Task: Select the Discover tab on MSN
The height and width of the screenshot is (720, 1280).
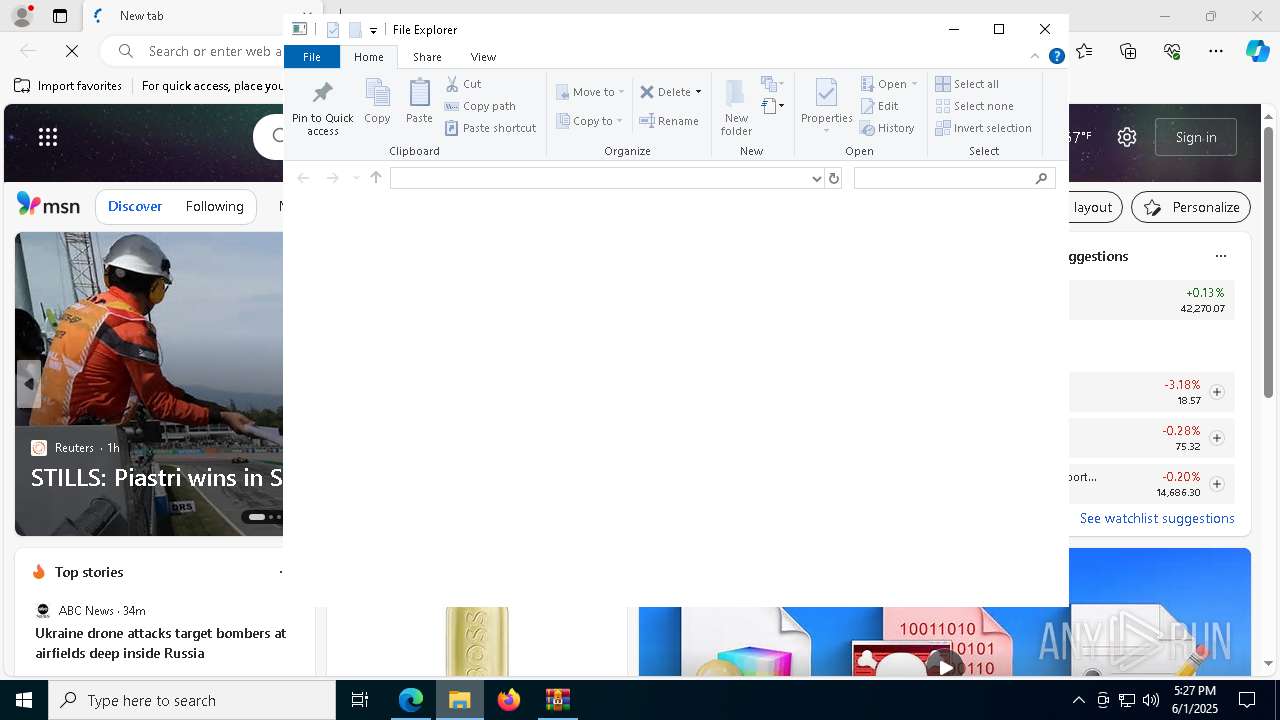Action: tap(135, 206)
